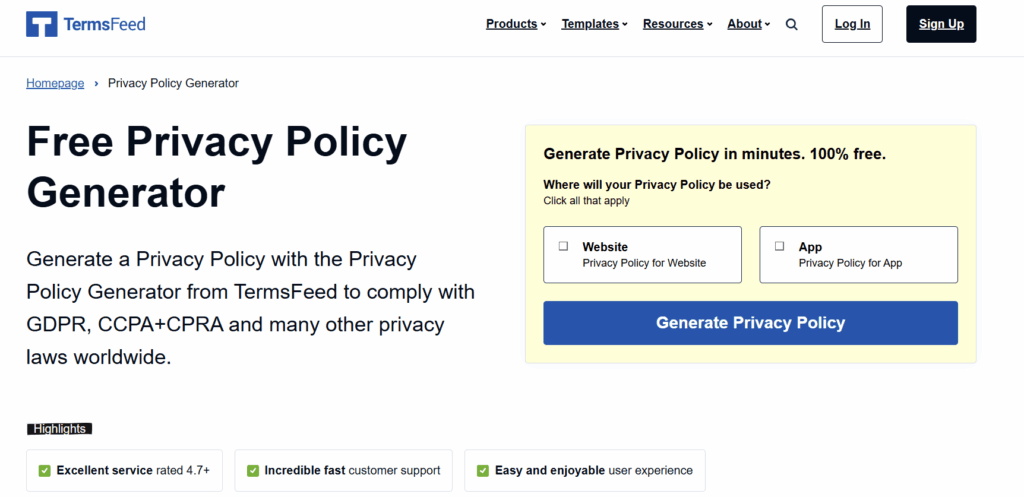Select the Privacy Policy for App option card
Image resolution: width=1024 pixels, height=497 pixels.
(x=858, y=254)
